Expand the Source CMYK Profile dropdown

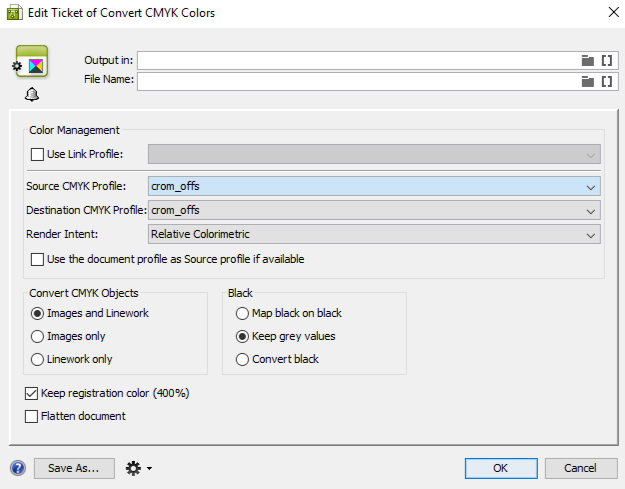[x=374, y=185]
